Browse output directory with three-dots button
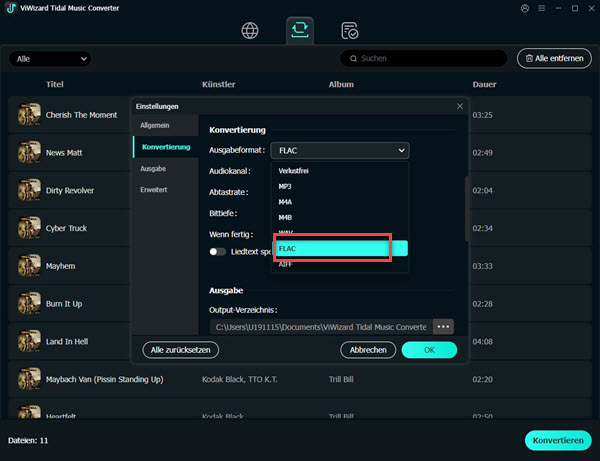Screen dimensions: 600x461 [443, 327]
